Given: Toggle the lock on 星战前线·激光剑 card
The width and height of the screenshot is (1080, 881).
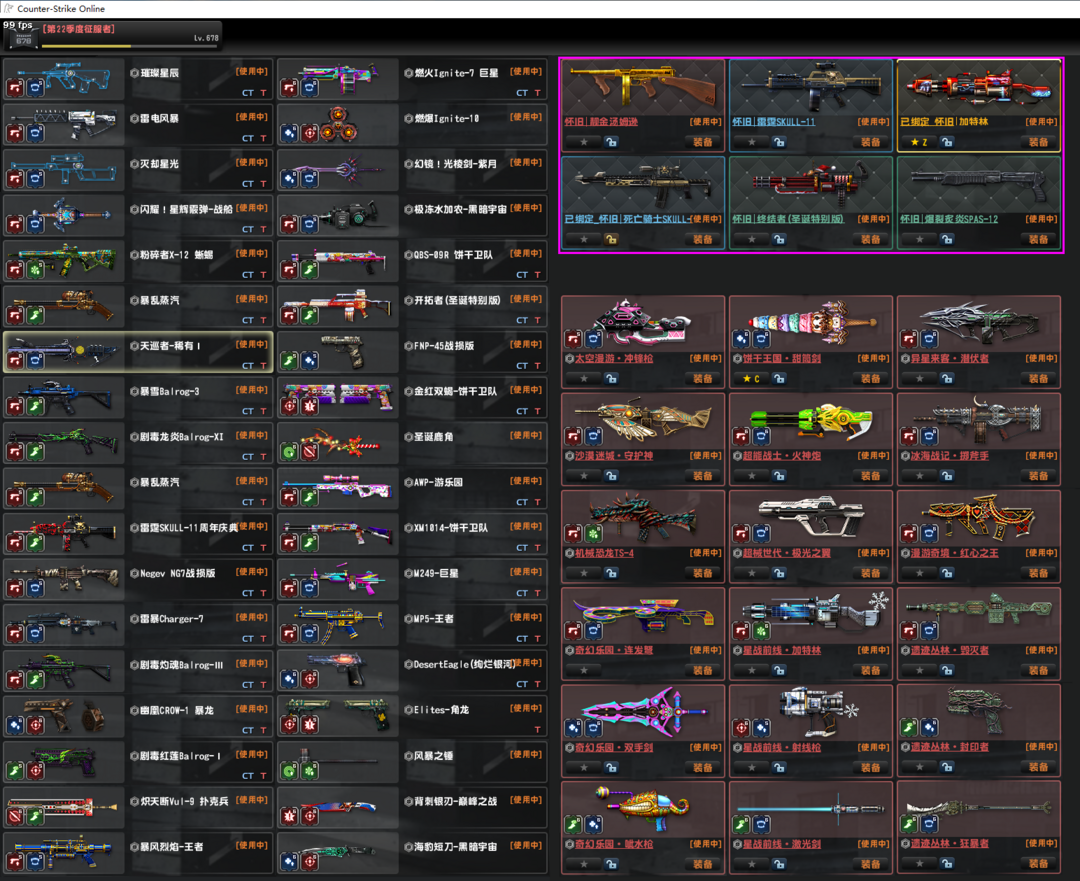Looking at the screenshot, I should pos(779,864).
